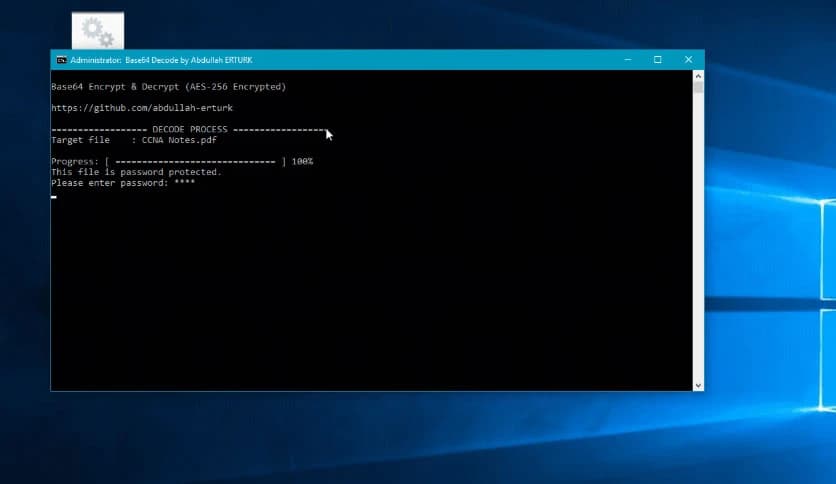
Task: Click the 'Please enter password' prompt line
Action: tap(109, 183)
